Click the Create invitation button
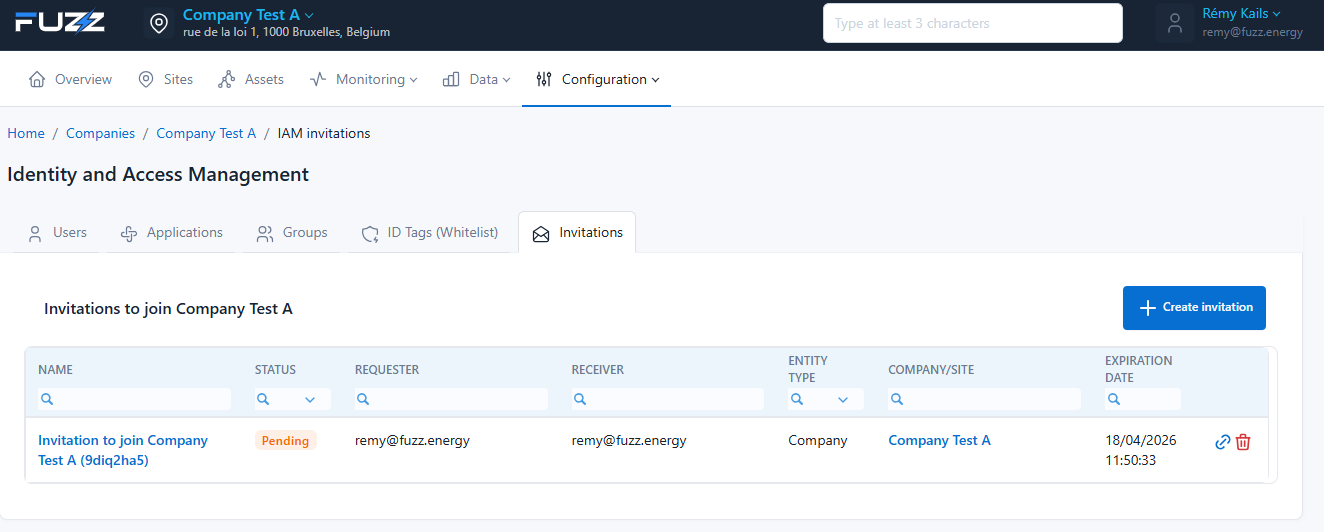Screen dimensions: 1324x532 click(1194, 308)
